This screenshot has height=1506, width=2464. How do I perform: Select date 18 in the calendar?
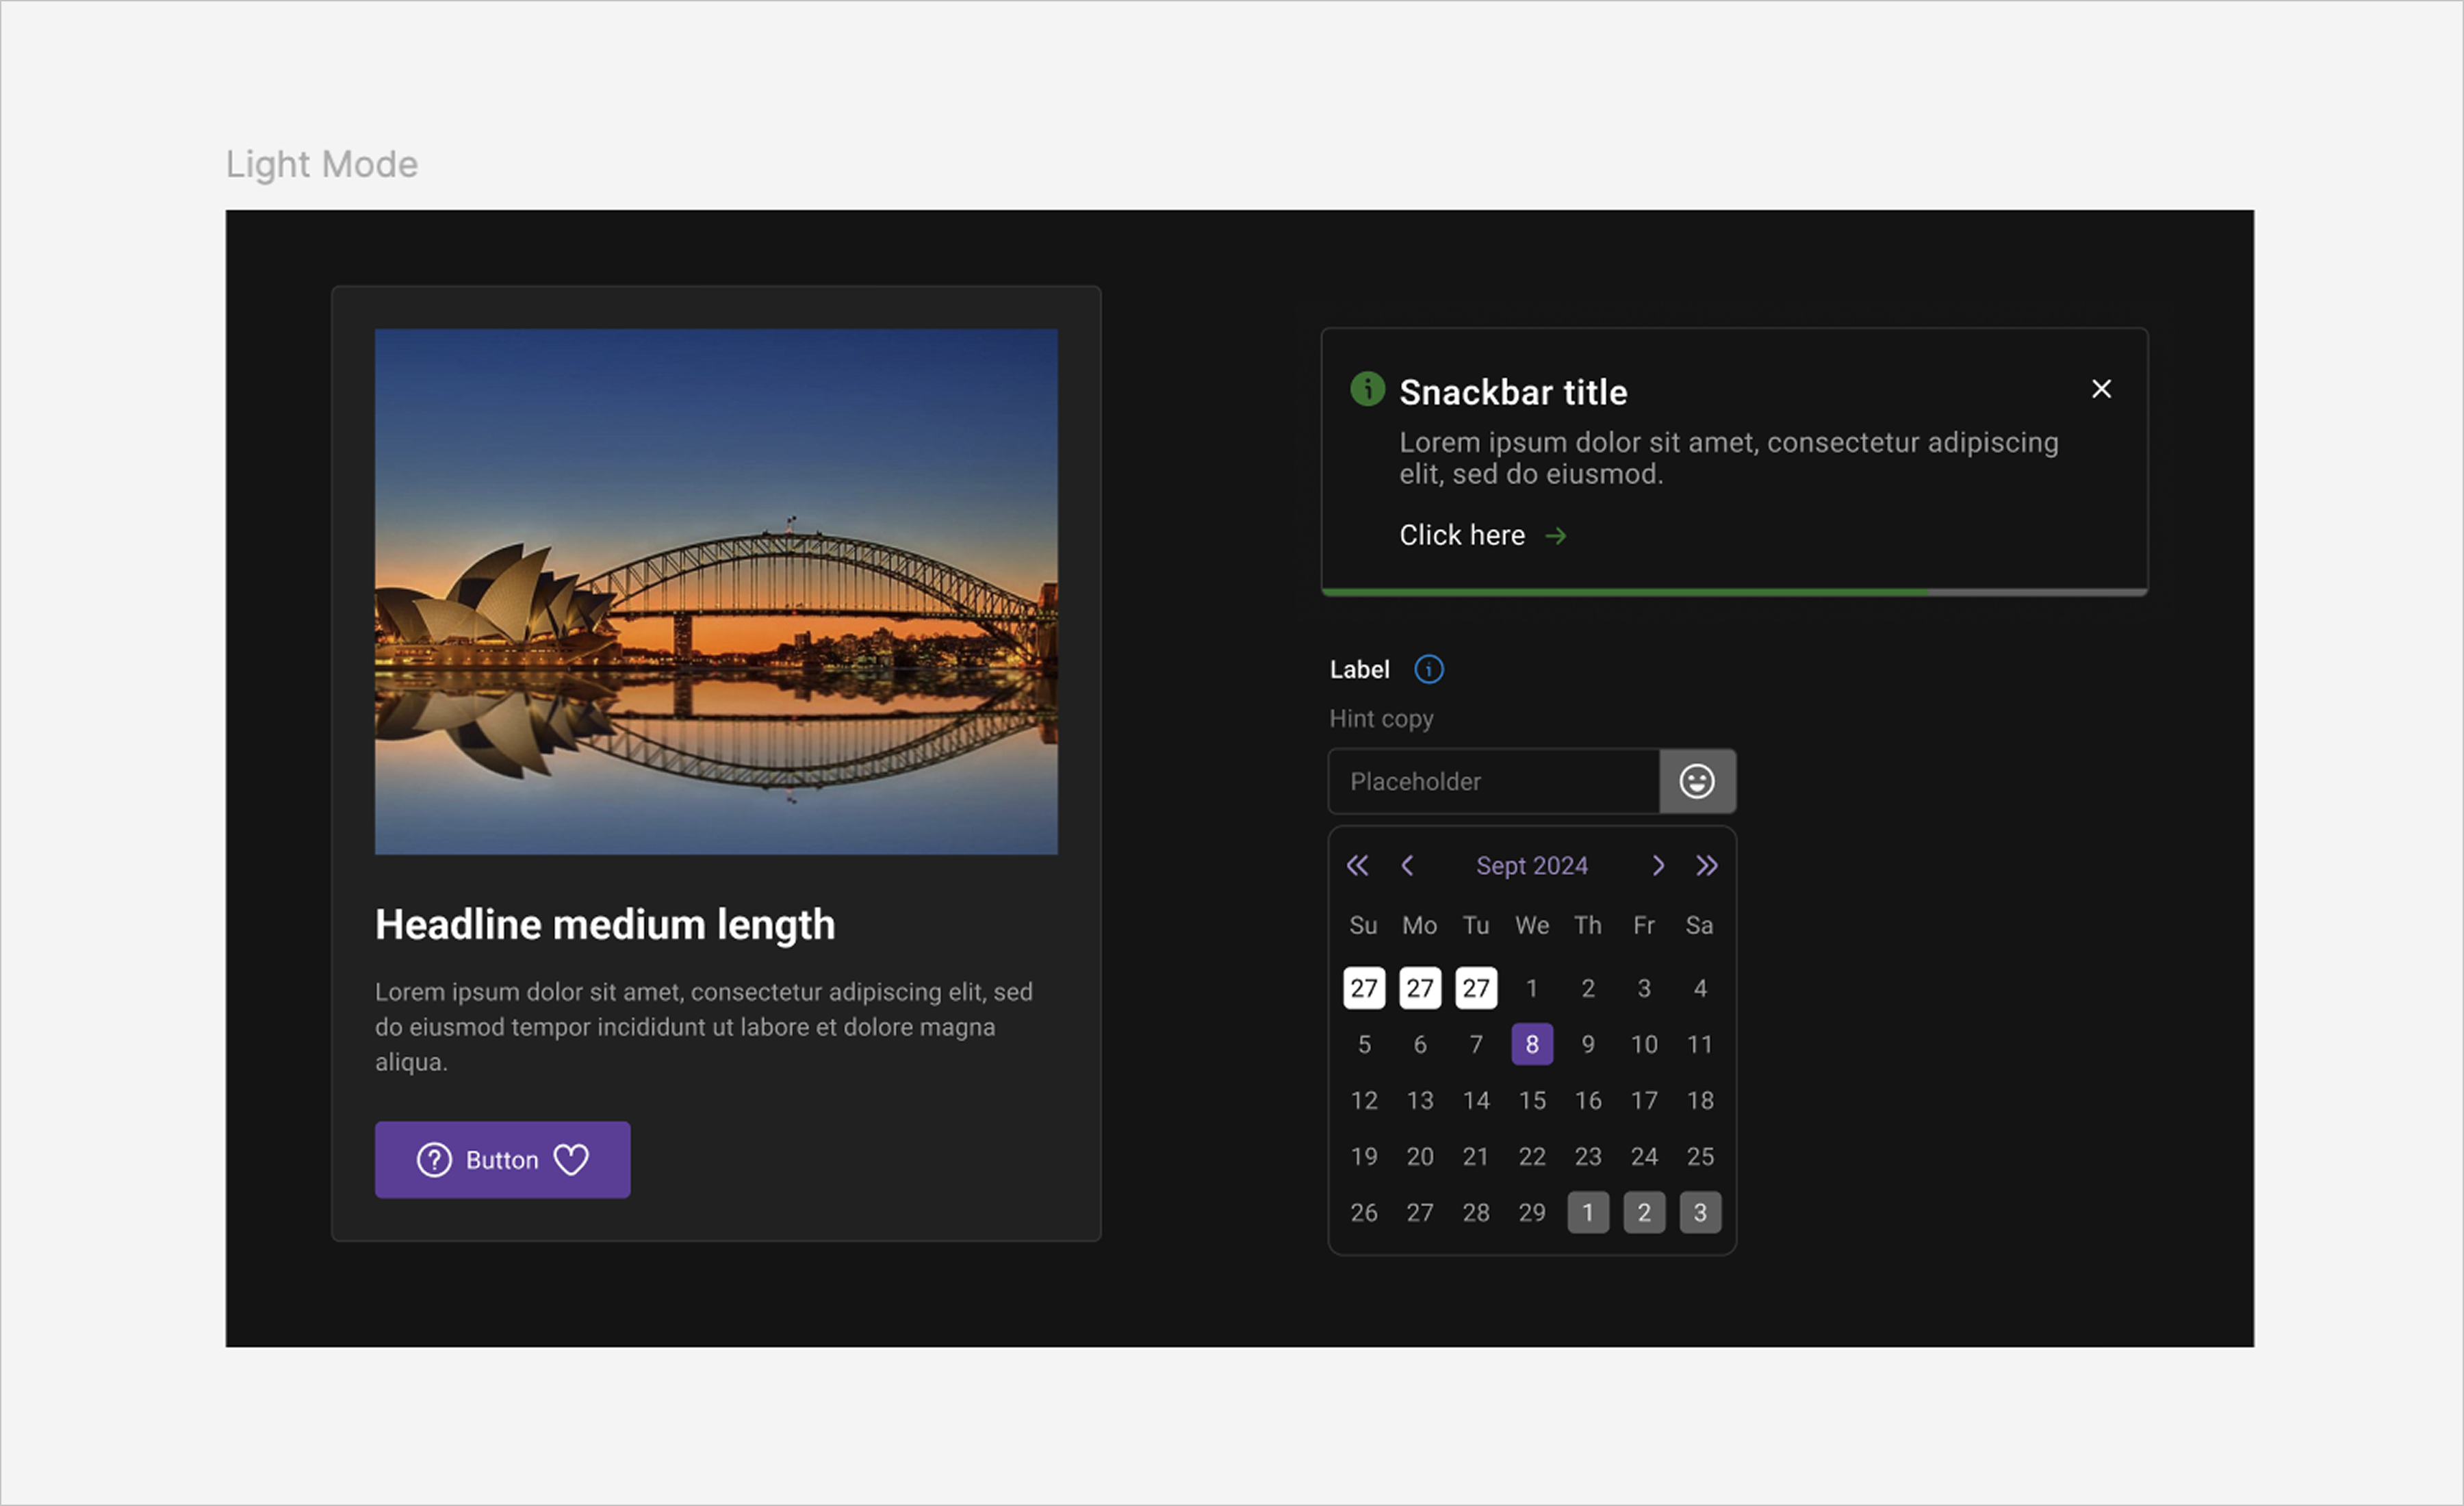click(x=1700, y=1100)
